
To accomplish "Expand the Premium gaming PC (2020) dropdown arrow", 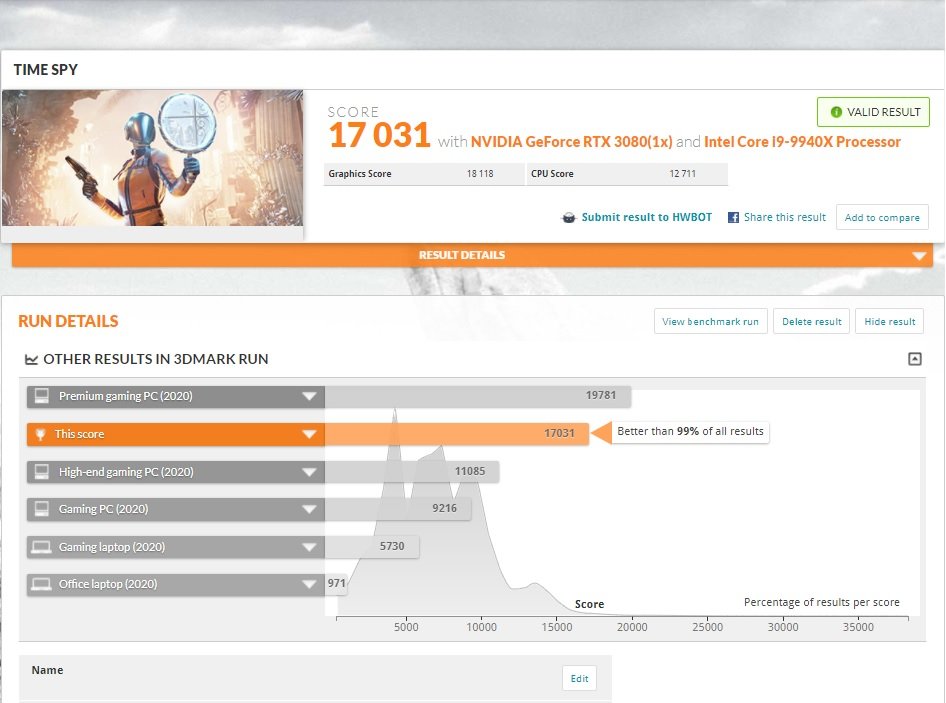I will (309, 396).
